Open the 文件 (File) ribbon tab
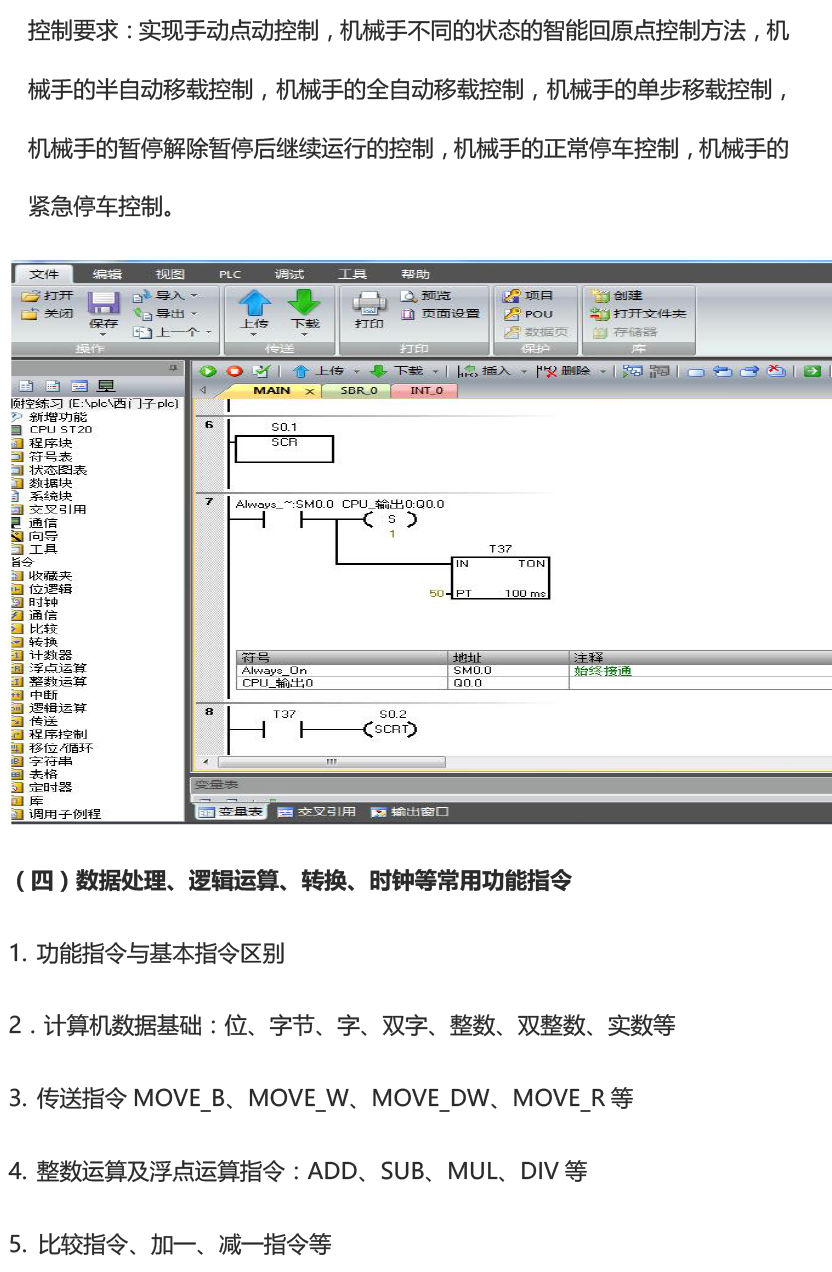This screenshot has height=1272, width=832. click(43, 274)
